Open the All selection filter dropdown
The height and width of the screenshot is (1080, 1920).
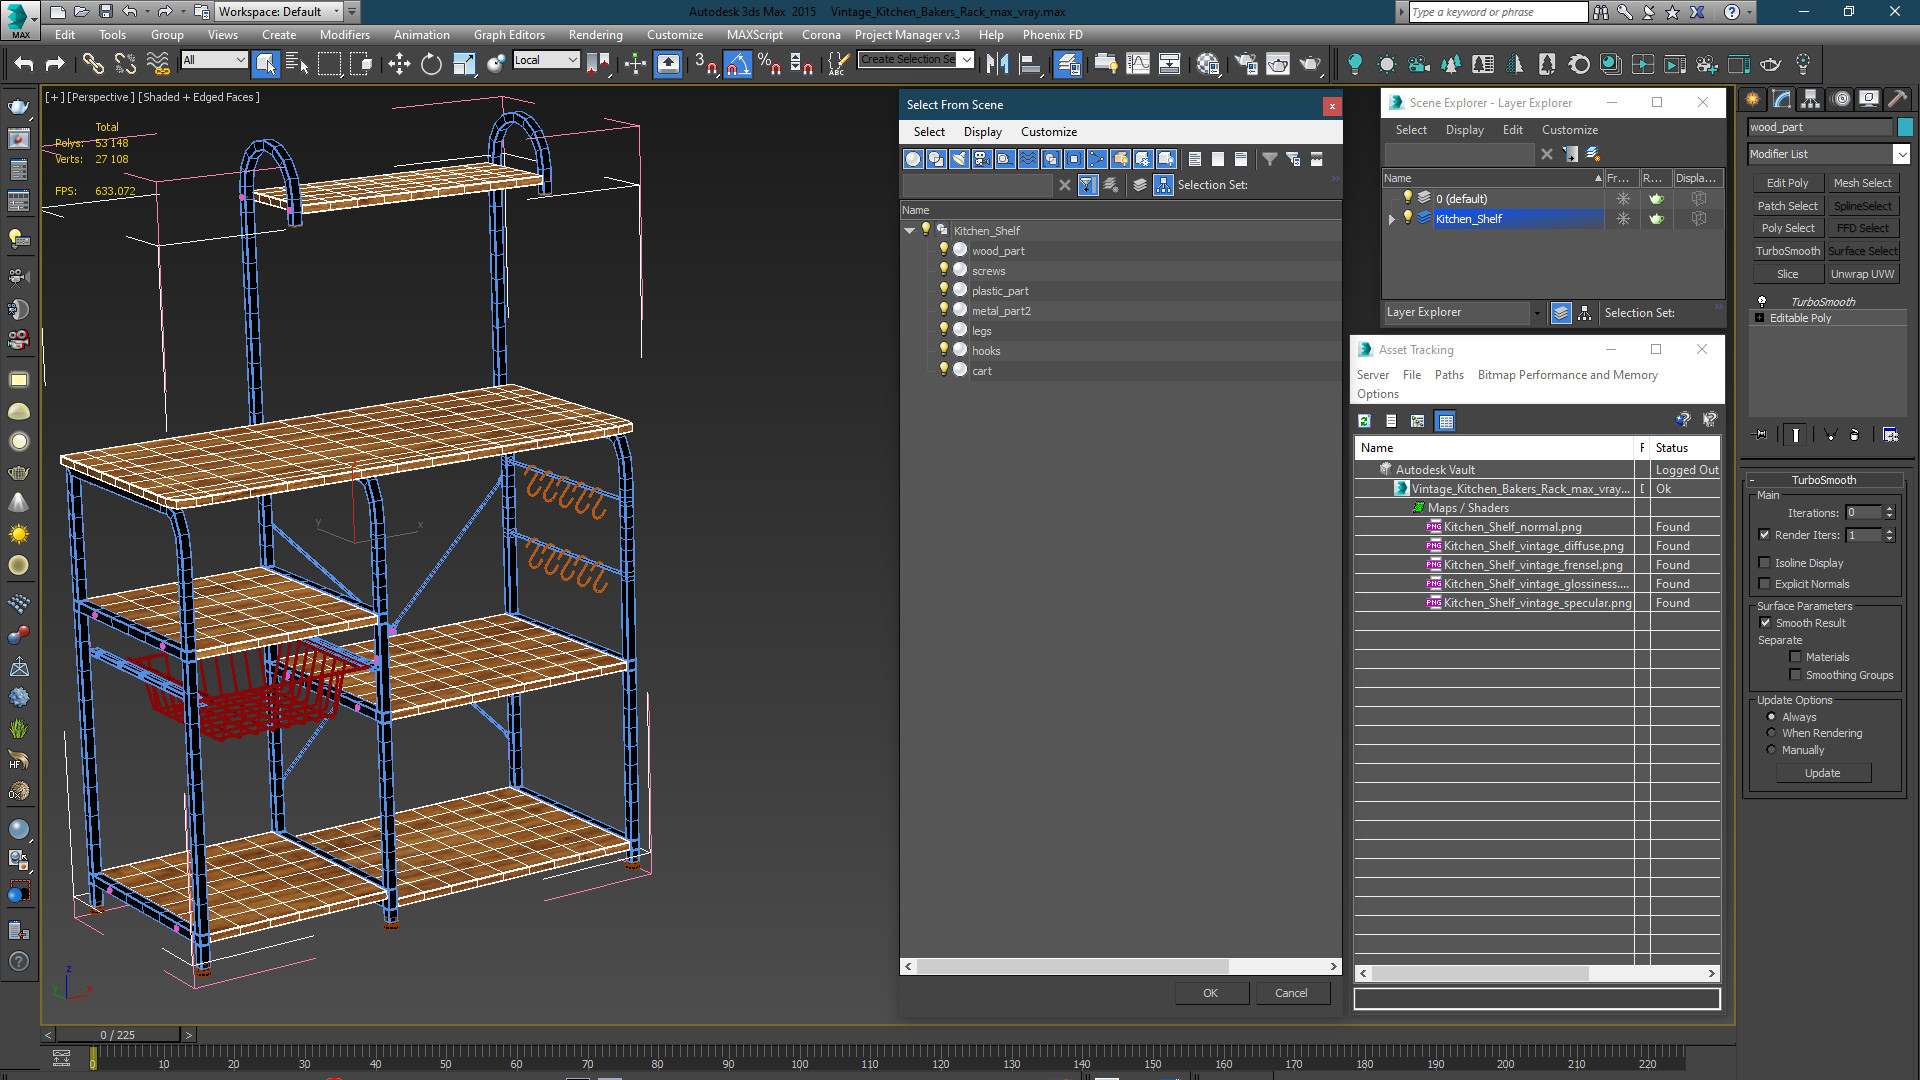click(x=214, y=60)
